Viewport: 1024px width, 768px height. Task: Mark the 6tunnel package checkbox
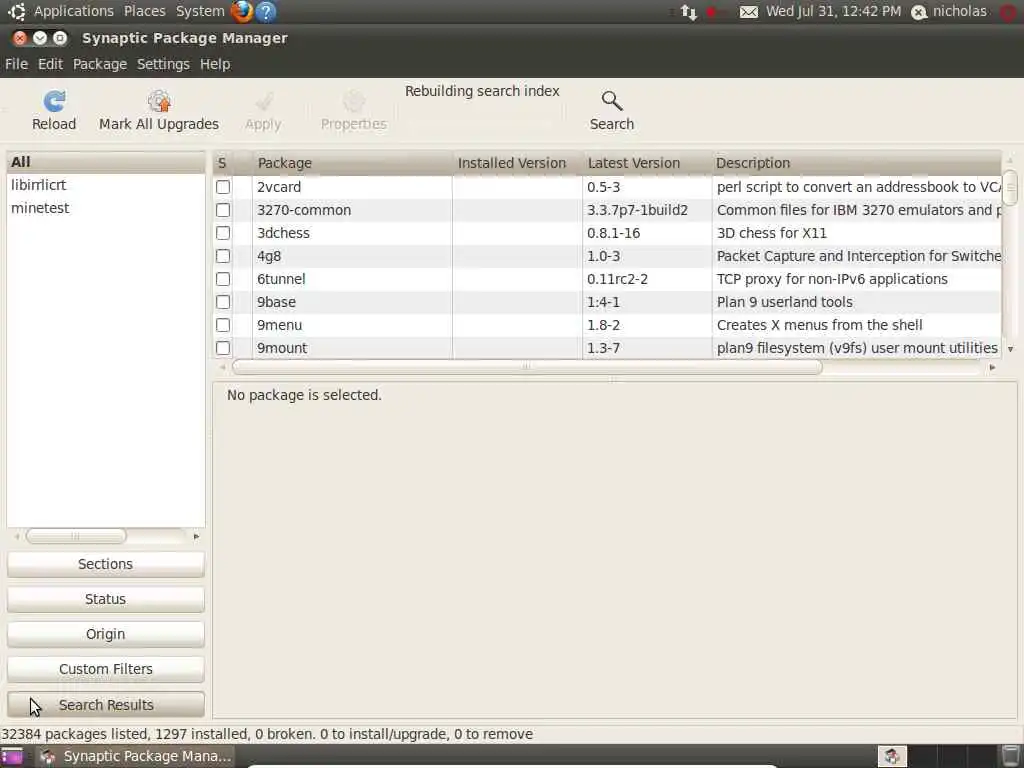coord(223,279)
